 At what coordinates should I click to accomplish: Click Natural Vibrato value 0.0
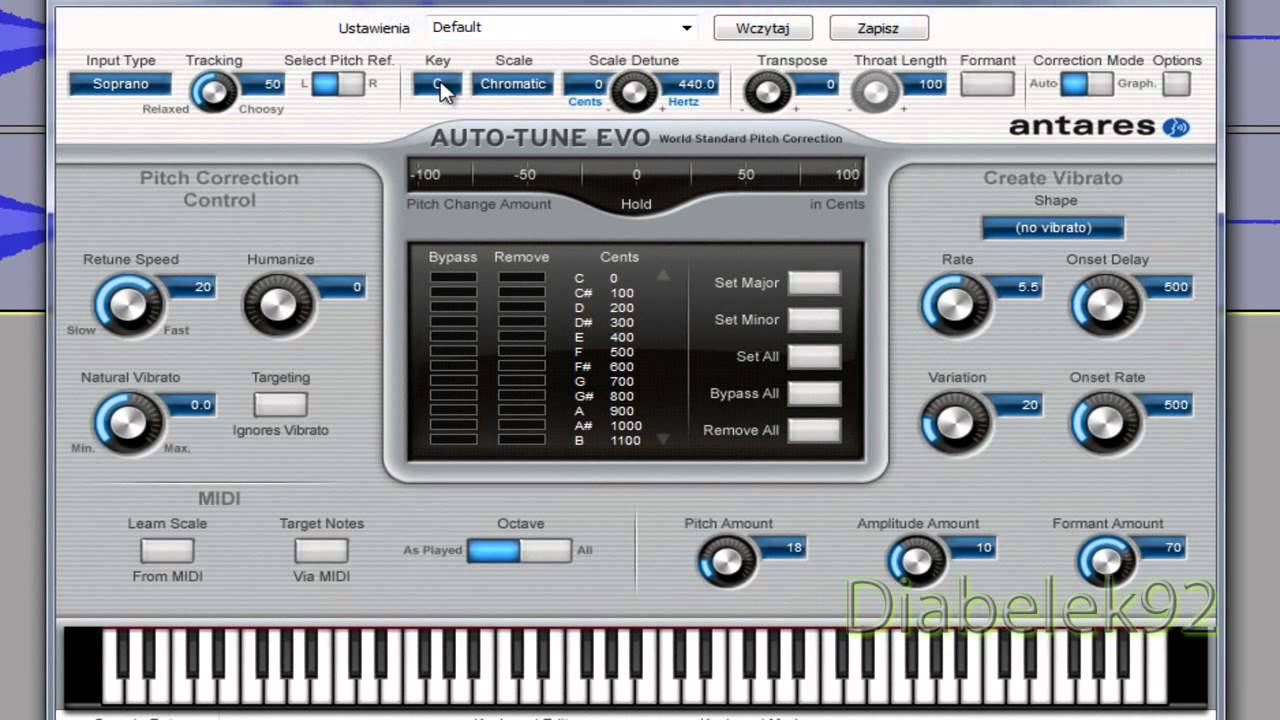(192, 405)
